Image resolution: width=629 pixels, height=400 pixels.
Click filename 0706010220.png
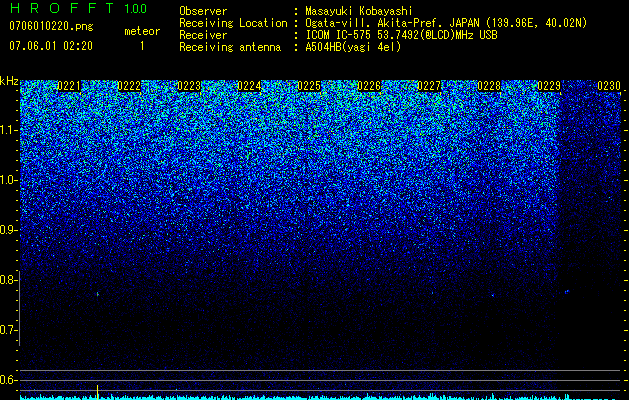pyautogui.click(x=51, y=26)
